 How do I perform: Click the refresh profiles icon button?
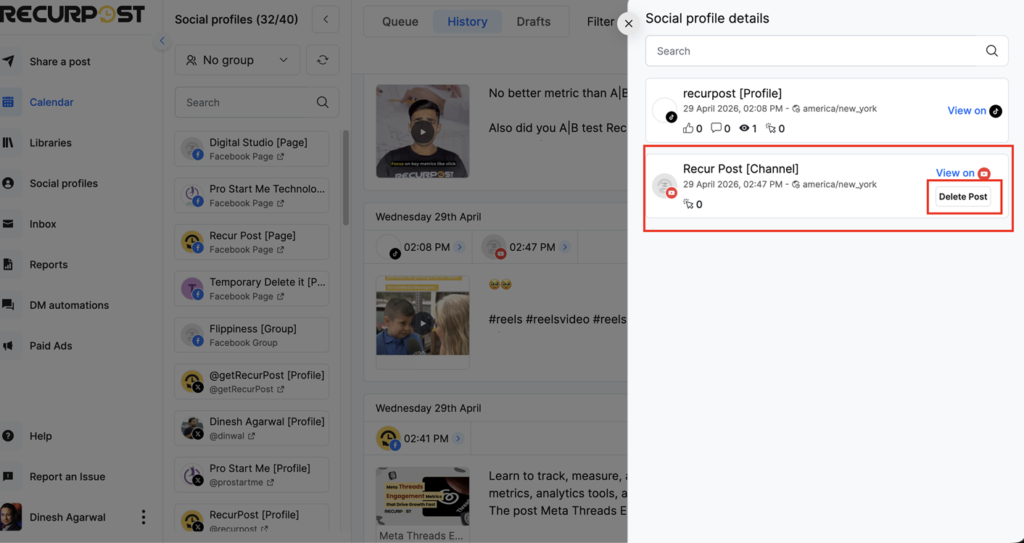(x=323, y=60)
